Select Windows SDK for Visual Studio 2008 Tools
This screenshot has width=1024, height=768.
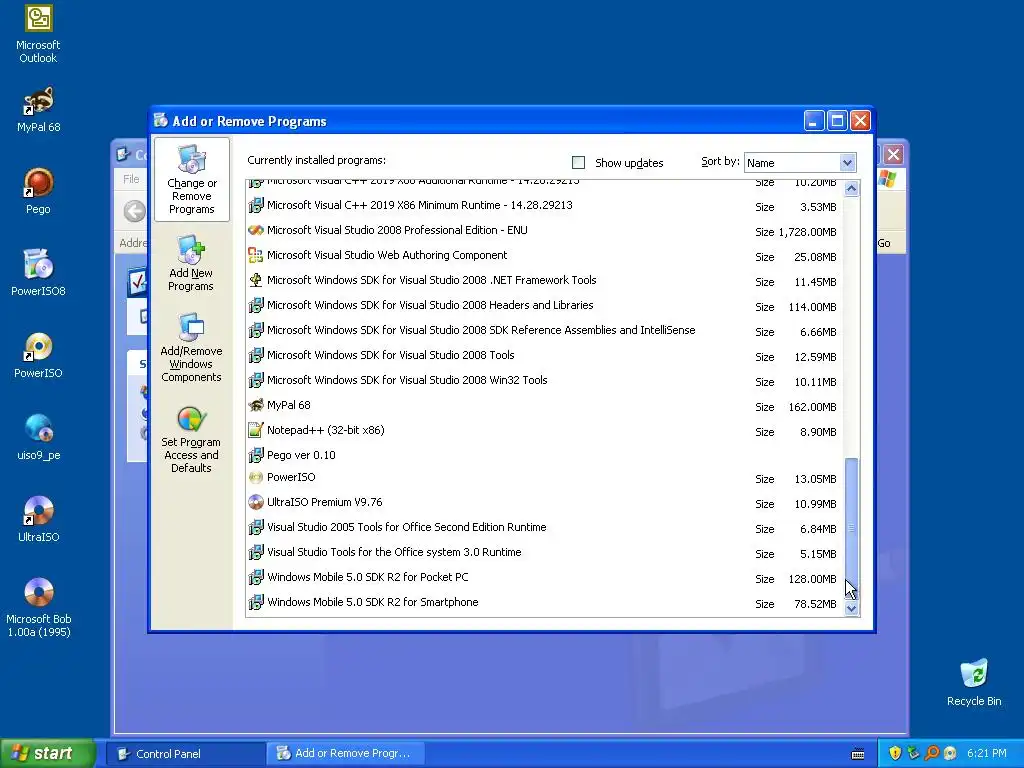[543, 355]
